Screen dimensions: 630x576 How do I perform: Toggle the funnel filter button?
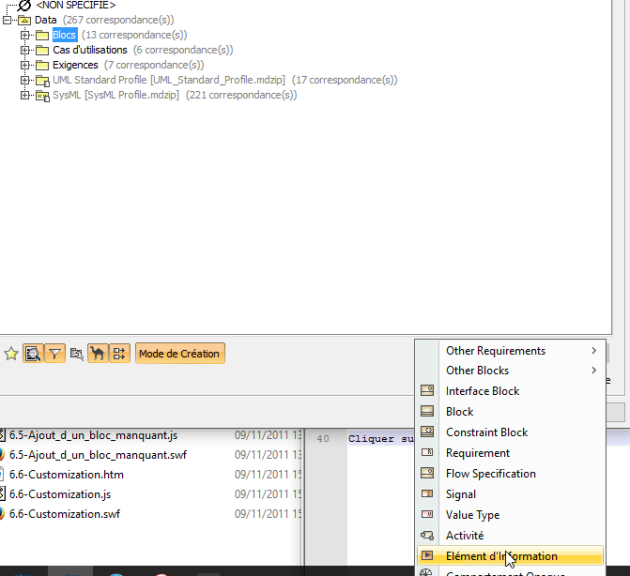point(54,353)
